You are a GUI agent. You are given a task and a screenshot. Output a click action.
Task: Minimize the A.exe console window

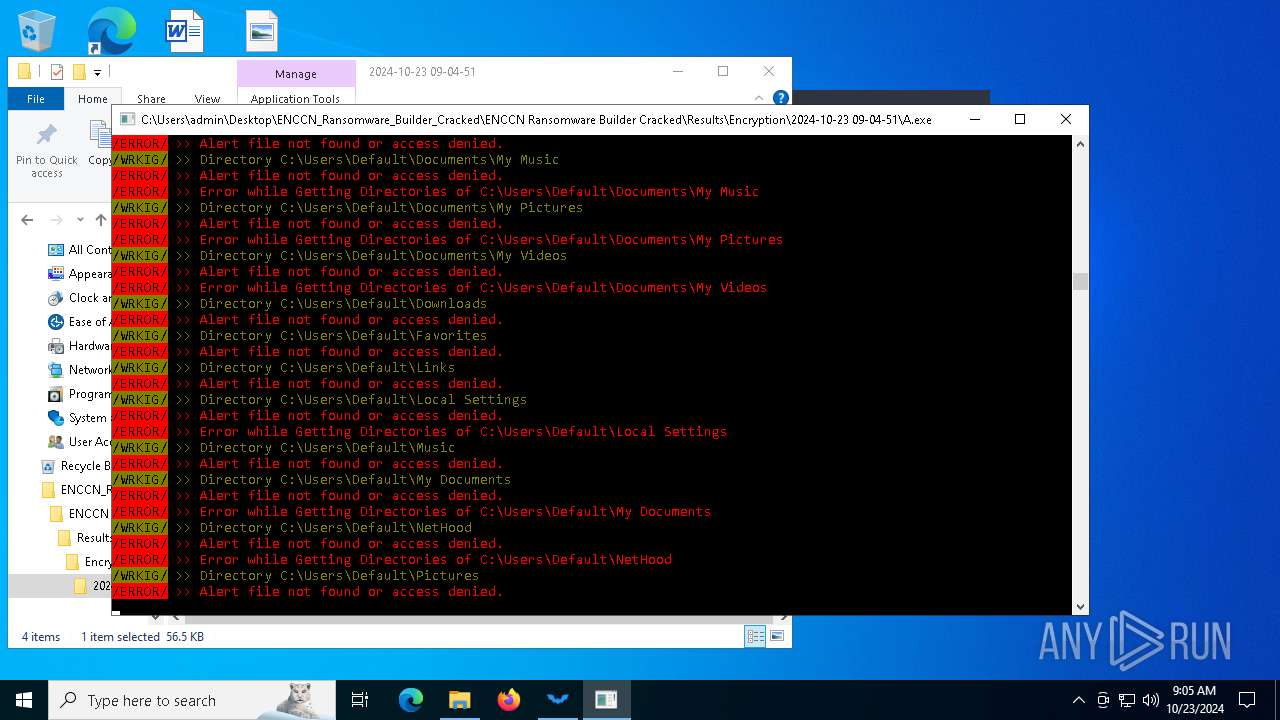(x=975, y=119)
